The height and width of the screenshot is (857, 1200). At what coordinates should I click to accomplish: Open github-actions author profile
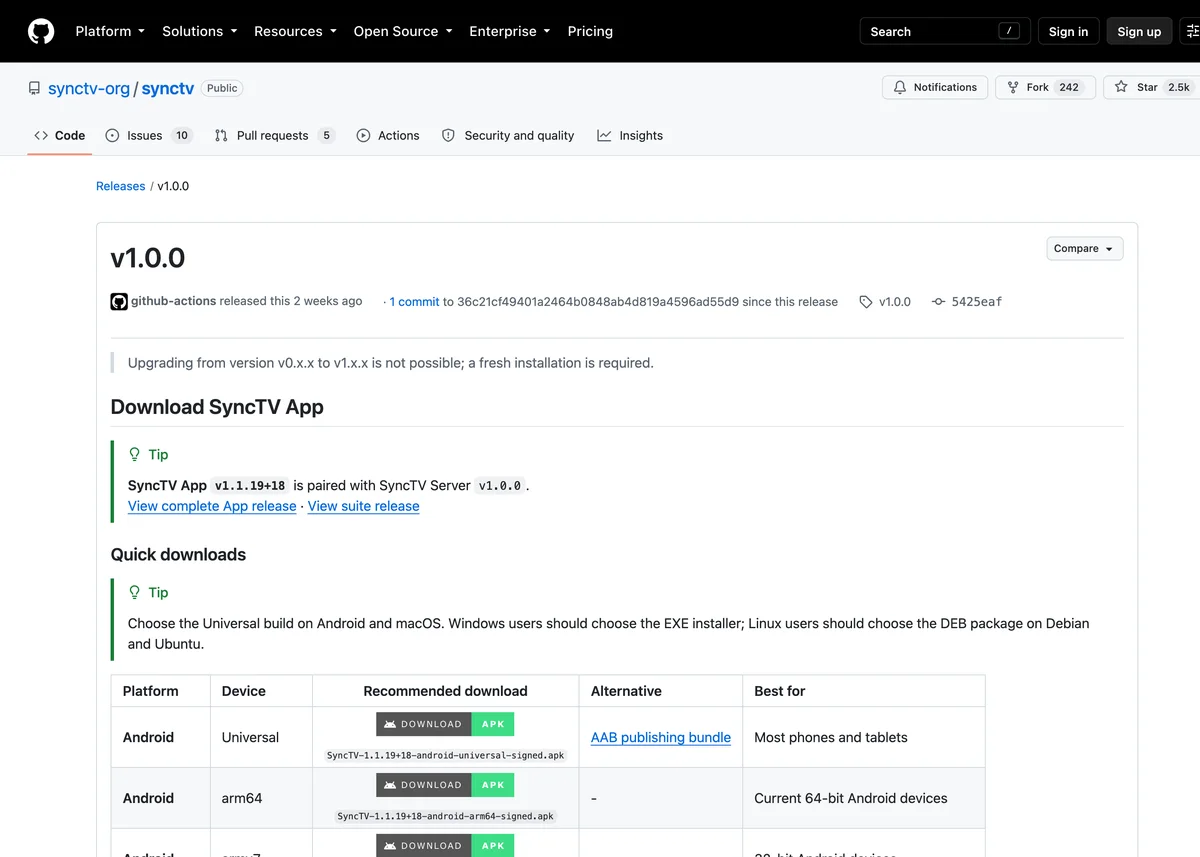[173, 301]
